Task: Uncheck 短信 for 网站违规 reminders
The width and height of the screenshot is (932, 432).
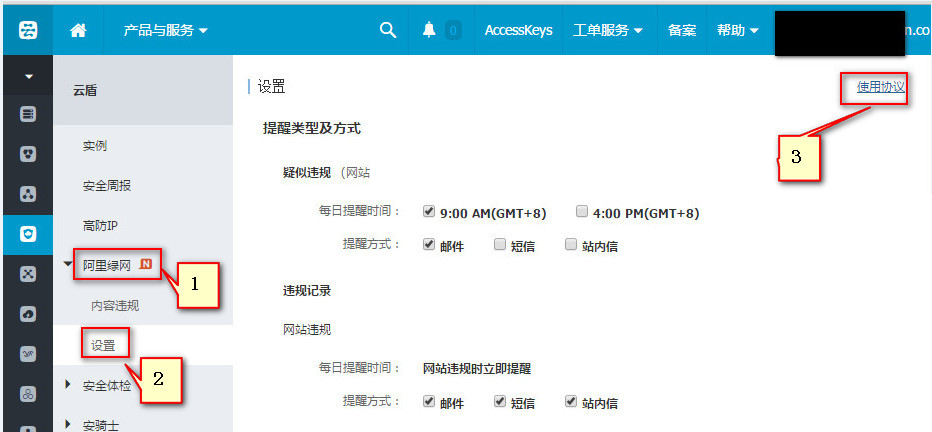Action: click(500, 401)
